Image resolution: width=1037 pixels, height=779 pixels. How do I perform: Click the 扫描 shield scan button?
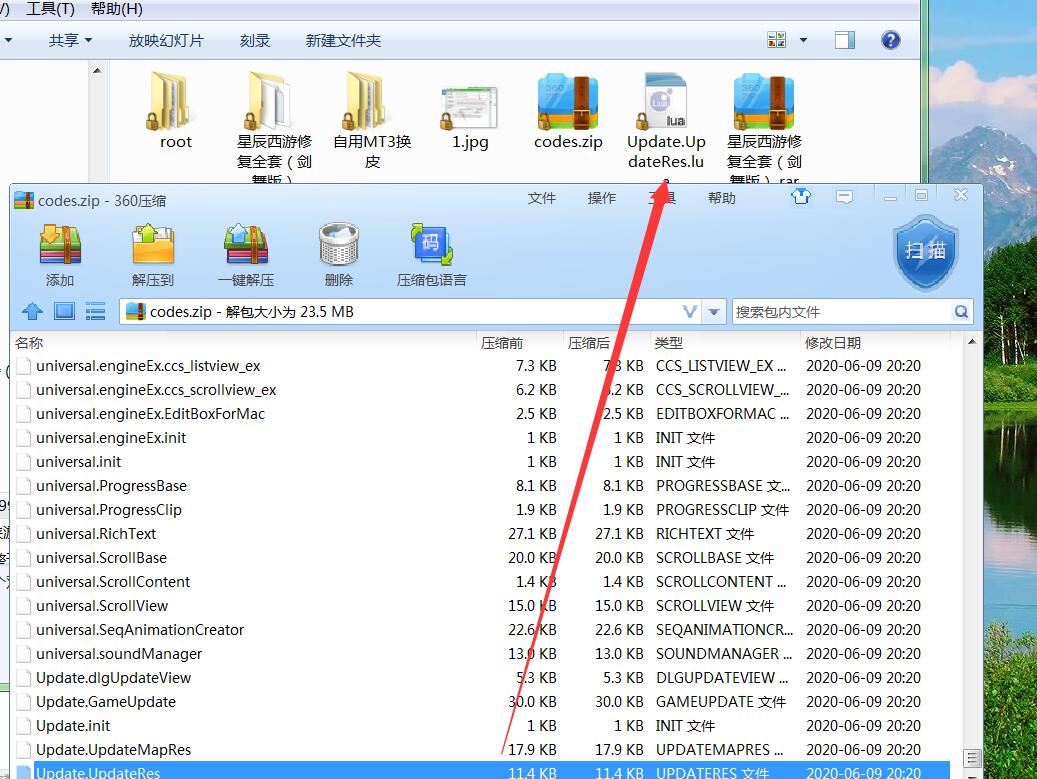(x=925, y=250)
